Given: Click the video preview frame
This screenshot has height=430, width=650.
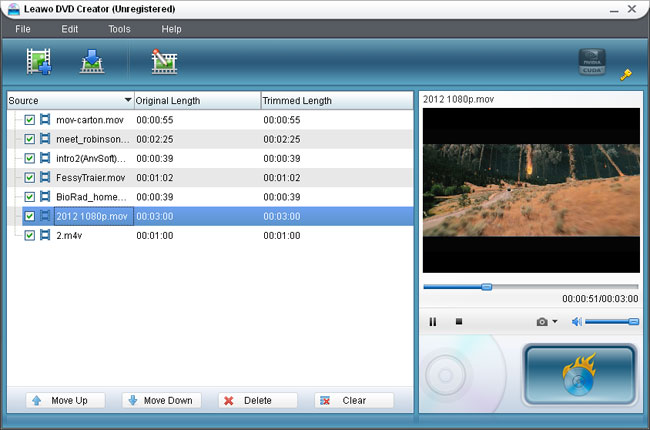Looking at the screenshot, I should [x=531, y=190].
